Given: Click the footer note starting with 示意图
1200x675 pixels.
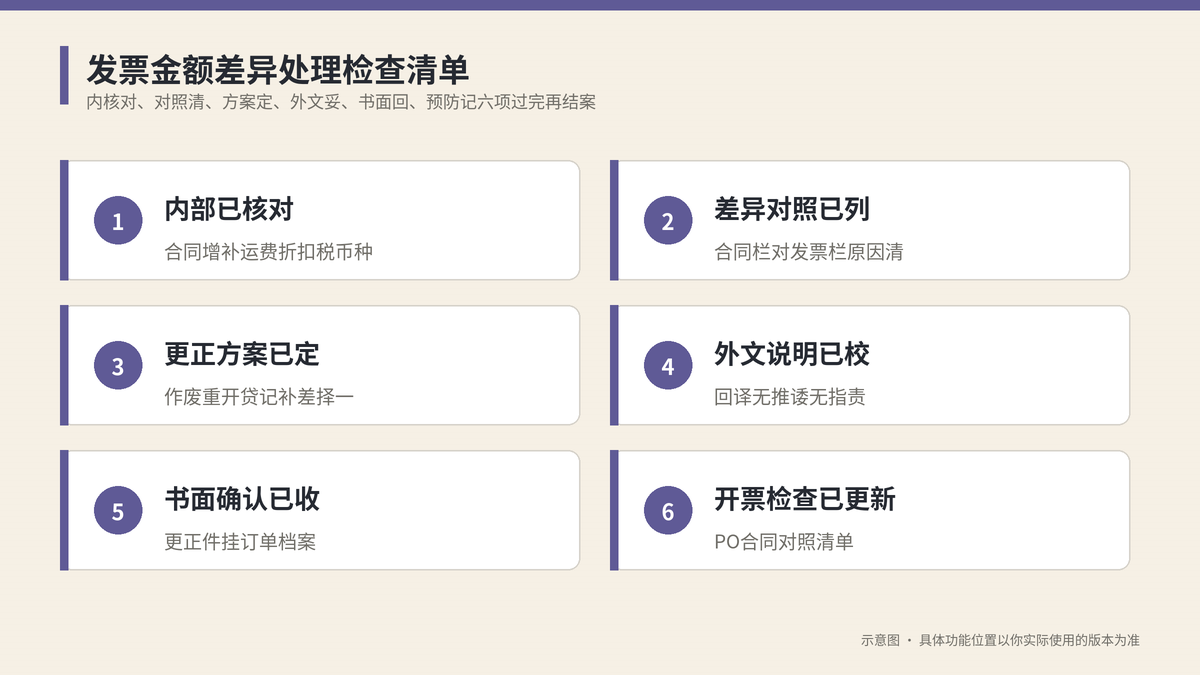Looking at the screenshot, I should tap(1000, 640).
